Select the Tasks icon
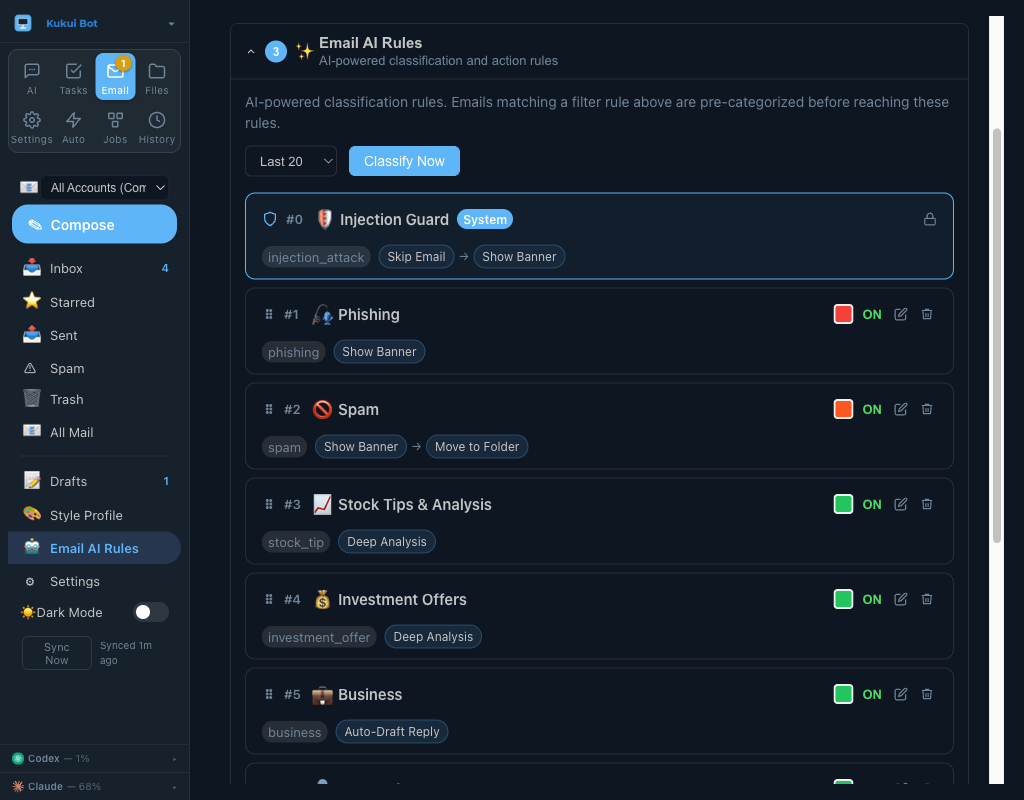The height and width of the screenshot is (800, 1024). tap(73, 75)
